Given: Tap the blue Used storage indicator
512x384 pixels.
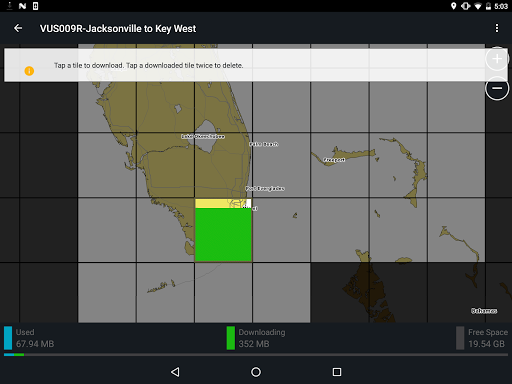Looking at the screenshot, I should (x=8, y=338).
